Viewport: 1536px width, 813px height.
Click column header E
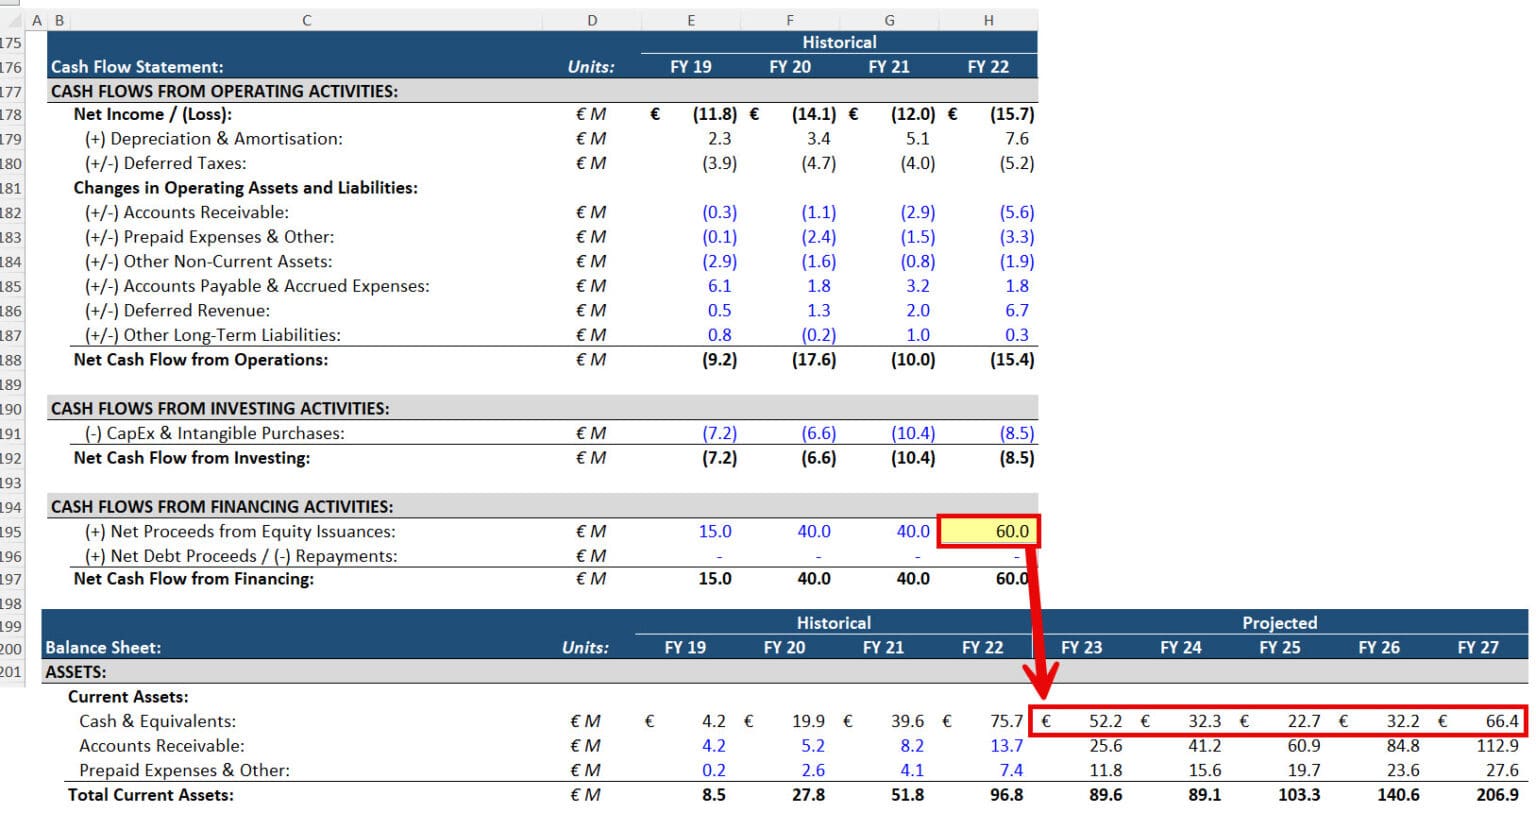pos(691,20)
